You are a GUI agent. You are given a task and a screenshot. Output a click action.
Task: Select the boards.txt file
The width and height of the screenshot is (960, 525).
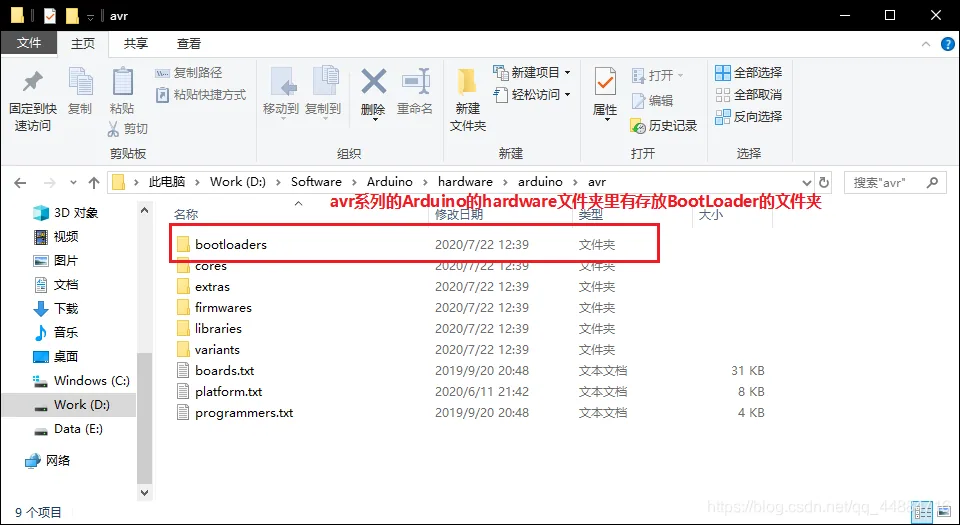224,371
